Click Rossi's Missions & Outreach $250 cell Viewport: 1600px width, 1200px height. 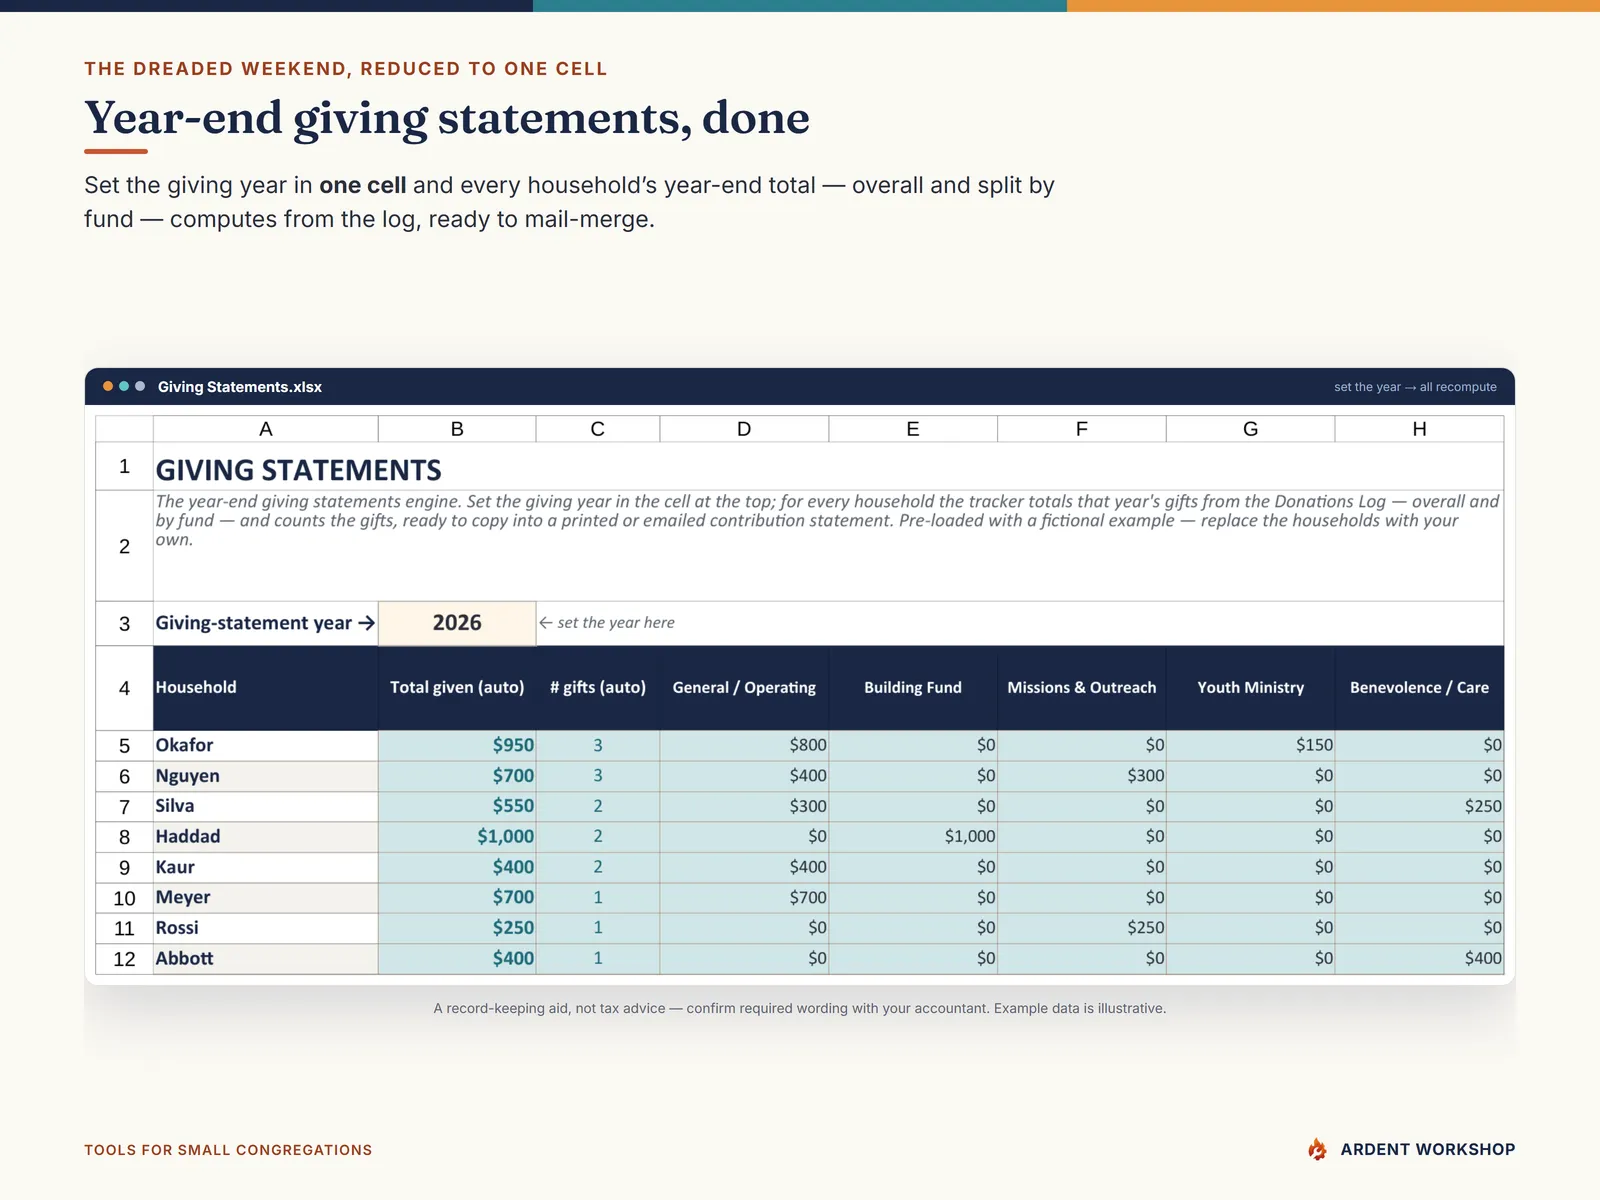click(x=1082, y=928)
